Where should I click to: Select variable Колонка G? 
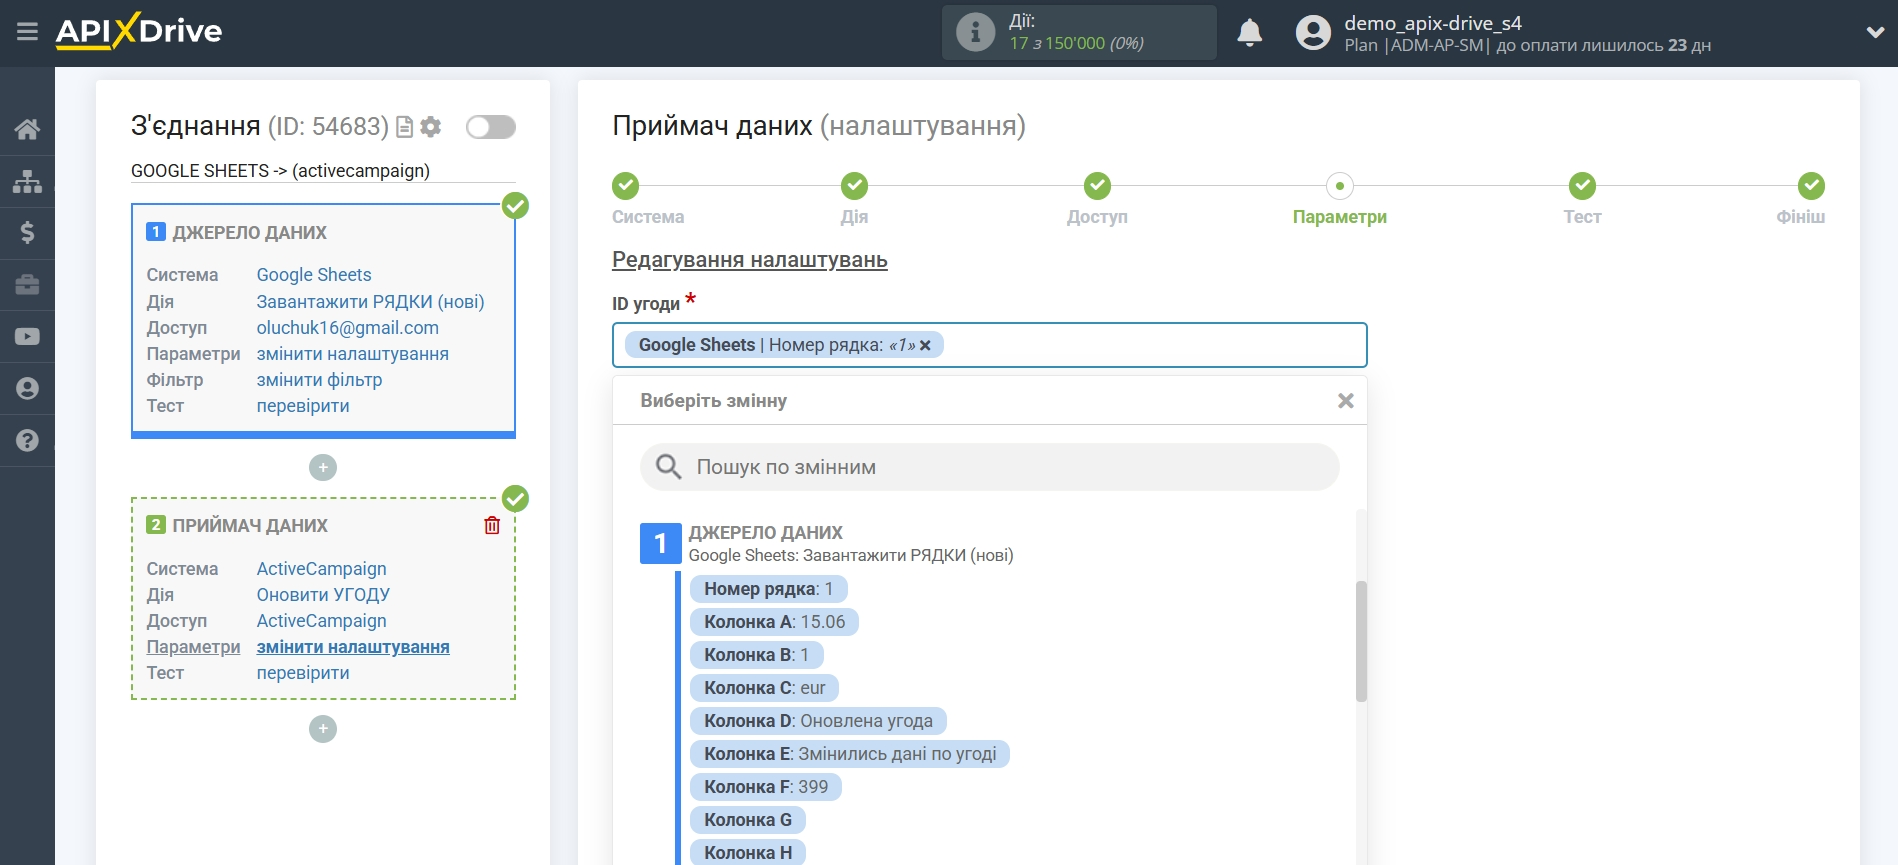click(748, 820)
